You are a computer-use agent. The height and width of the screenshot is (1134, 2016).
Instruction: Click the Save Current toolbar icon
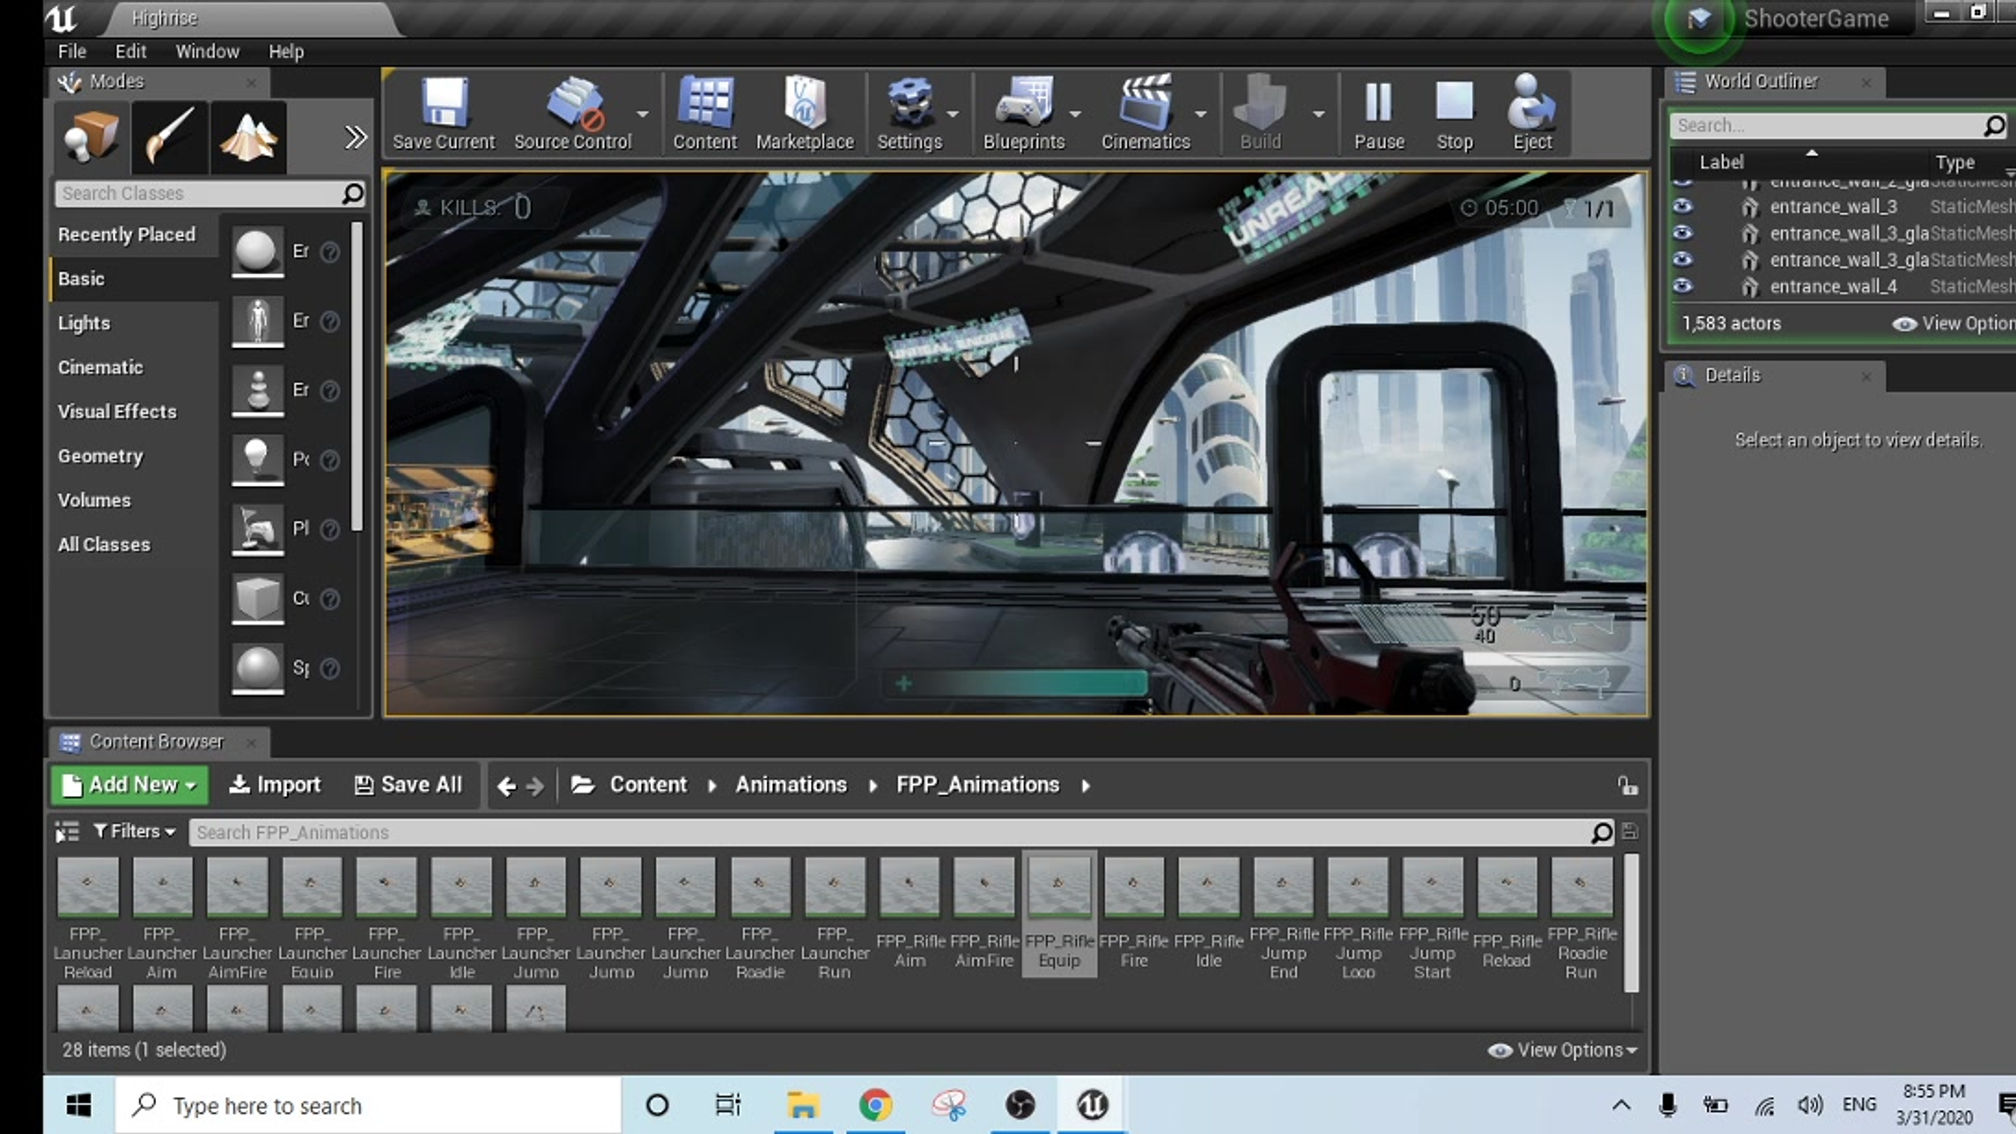pos(443,113)
